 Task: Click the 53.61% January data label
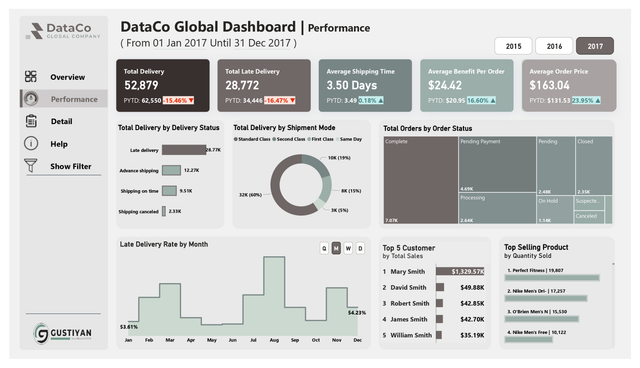tap(129, 327)
